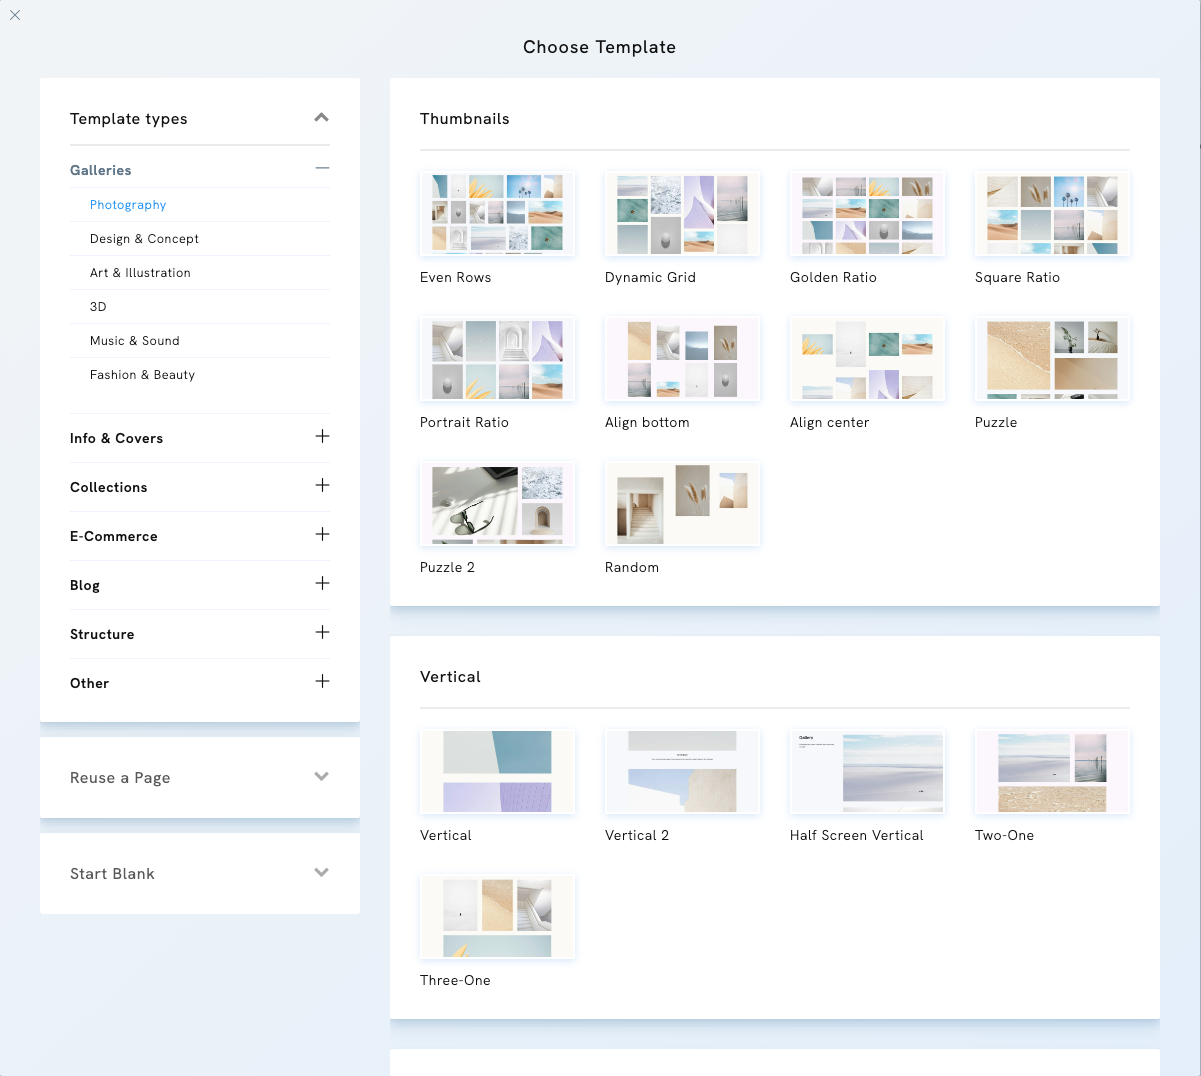Select the Half Screen Vertical template

867,771
